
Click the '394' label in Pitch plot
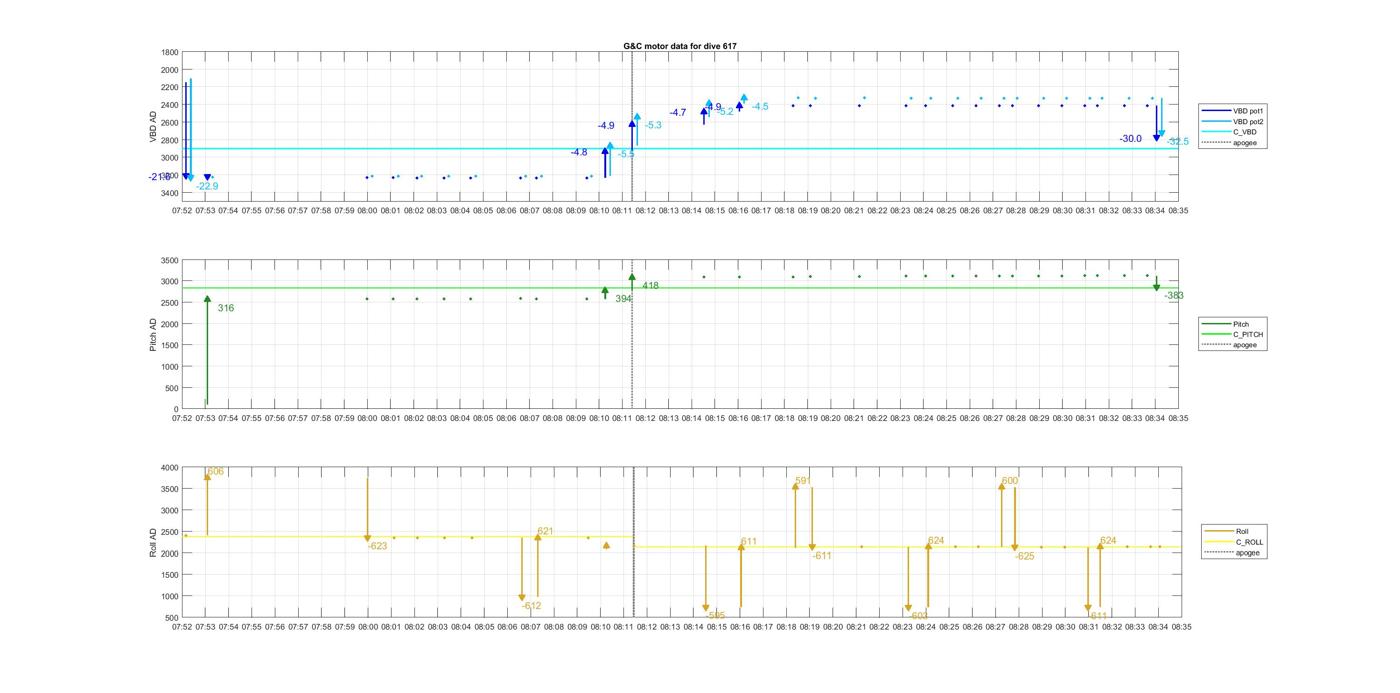click(623, 299)
